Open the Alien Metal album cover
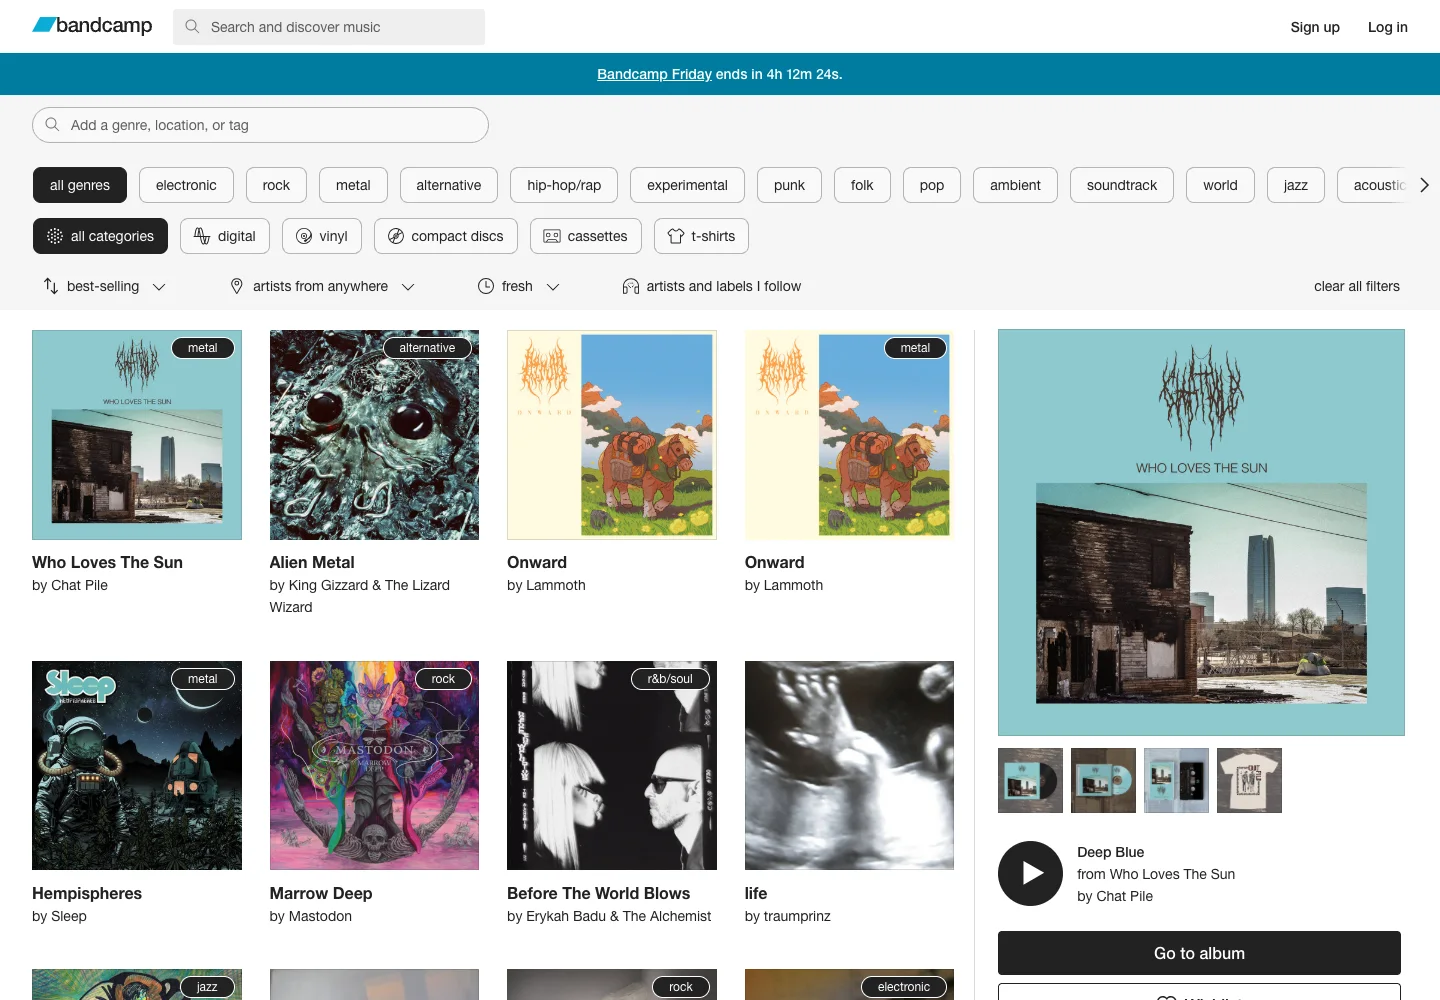The width and height of the screenshot is (1440, 1000). (x=374, y=435)
